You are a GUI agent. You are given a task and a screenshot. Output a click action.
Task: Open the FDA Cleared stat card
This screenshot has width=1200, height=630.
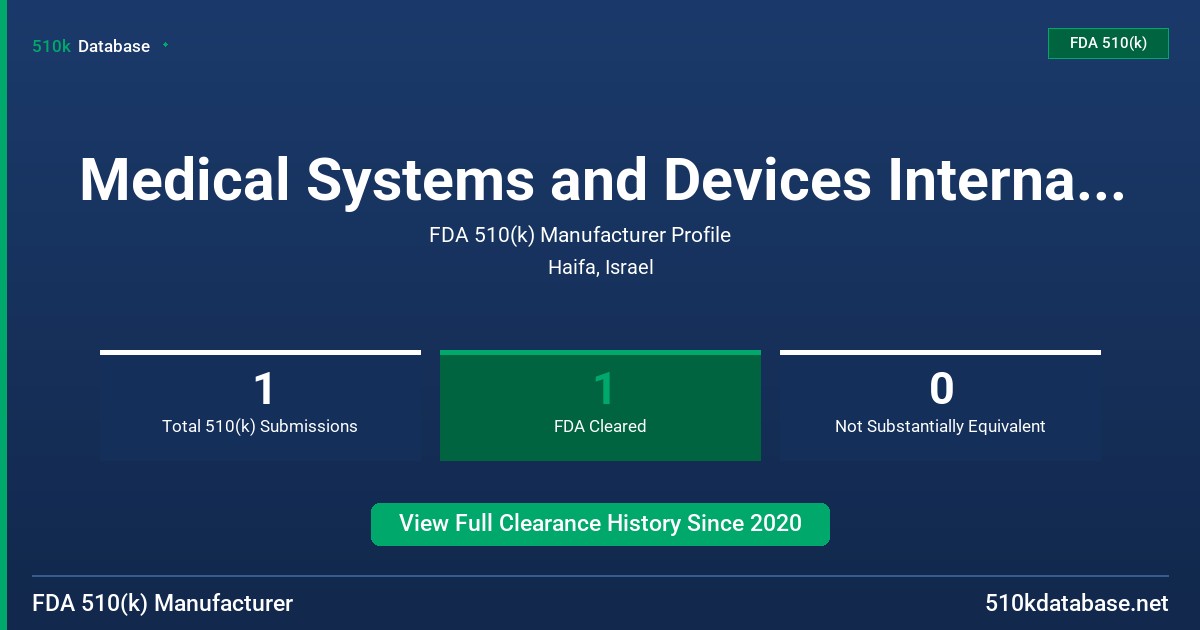tap(600, 405)
